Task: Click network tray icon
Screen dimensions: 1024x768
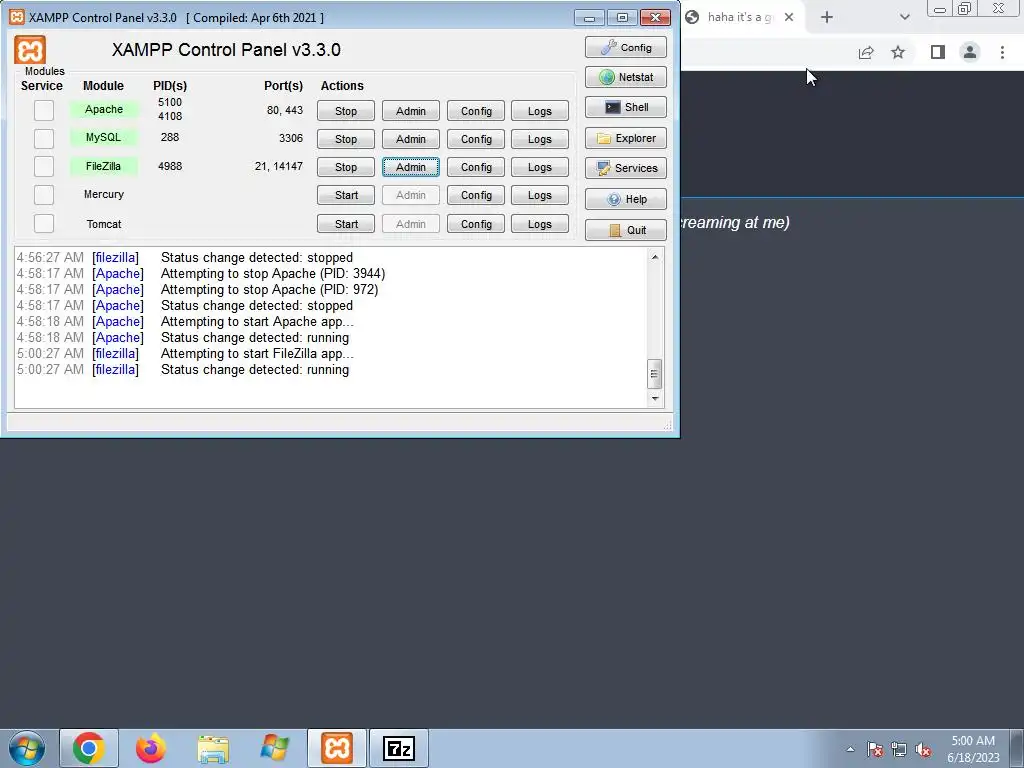Action: (x=899, y=749)
